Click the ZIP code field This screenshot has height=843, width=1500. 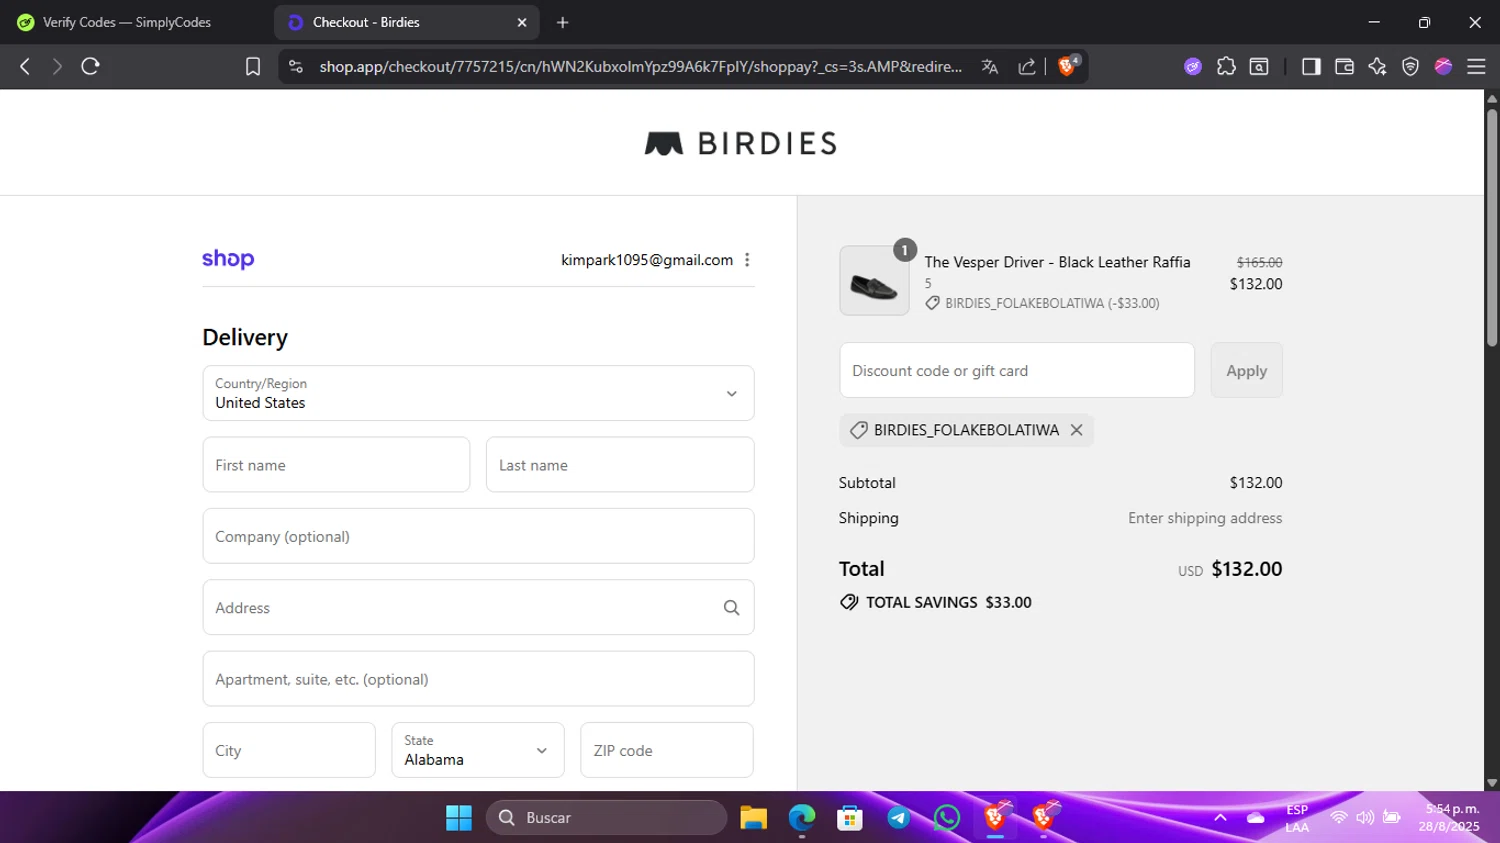[x=667, y=750]
